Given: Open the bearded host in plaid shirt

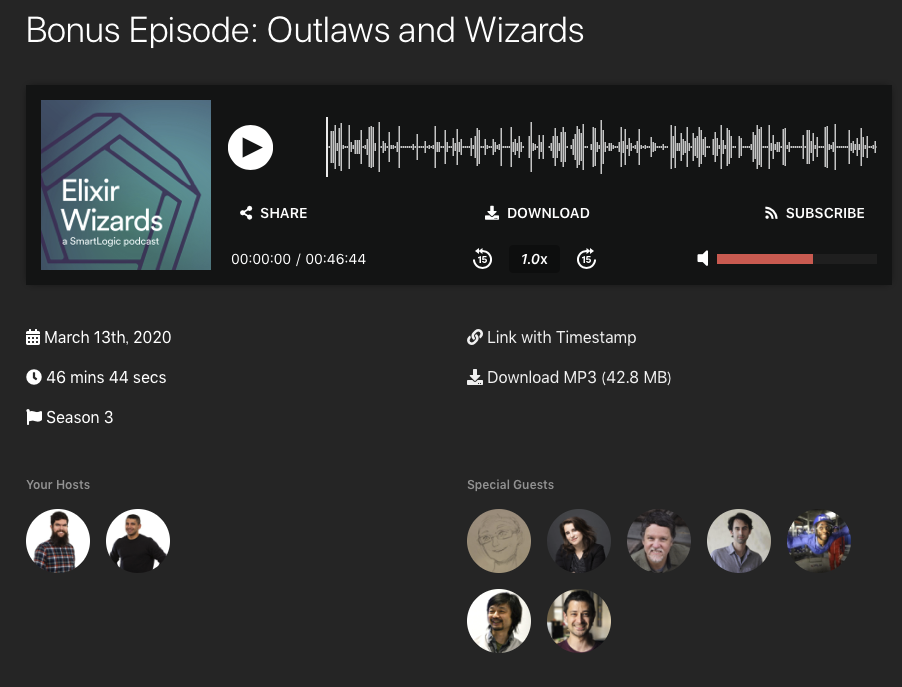Looking at the screenshot, I should (x=58, y=541).
